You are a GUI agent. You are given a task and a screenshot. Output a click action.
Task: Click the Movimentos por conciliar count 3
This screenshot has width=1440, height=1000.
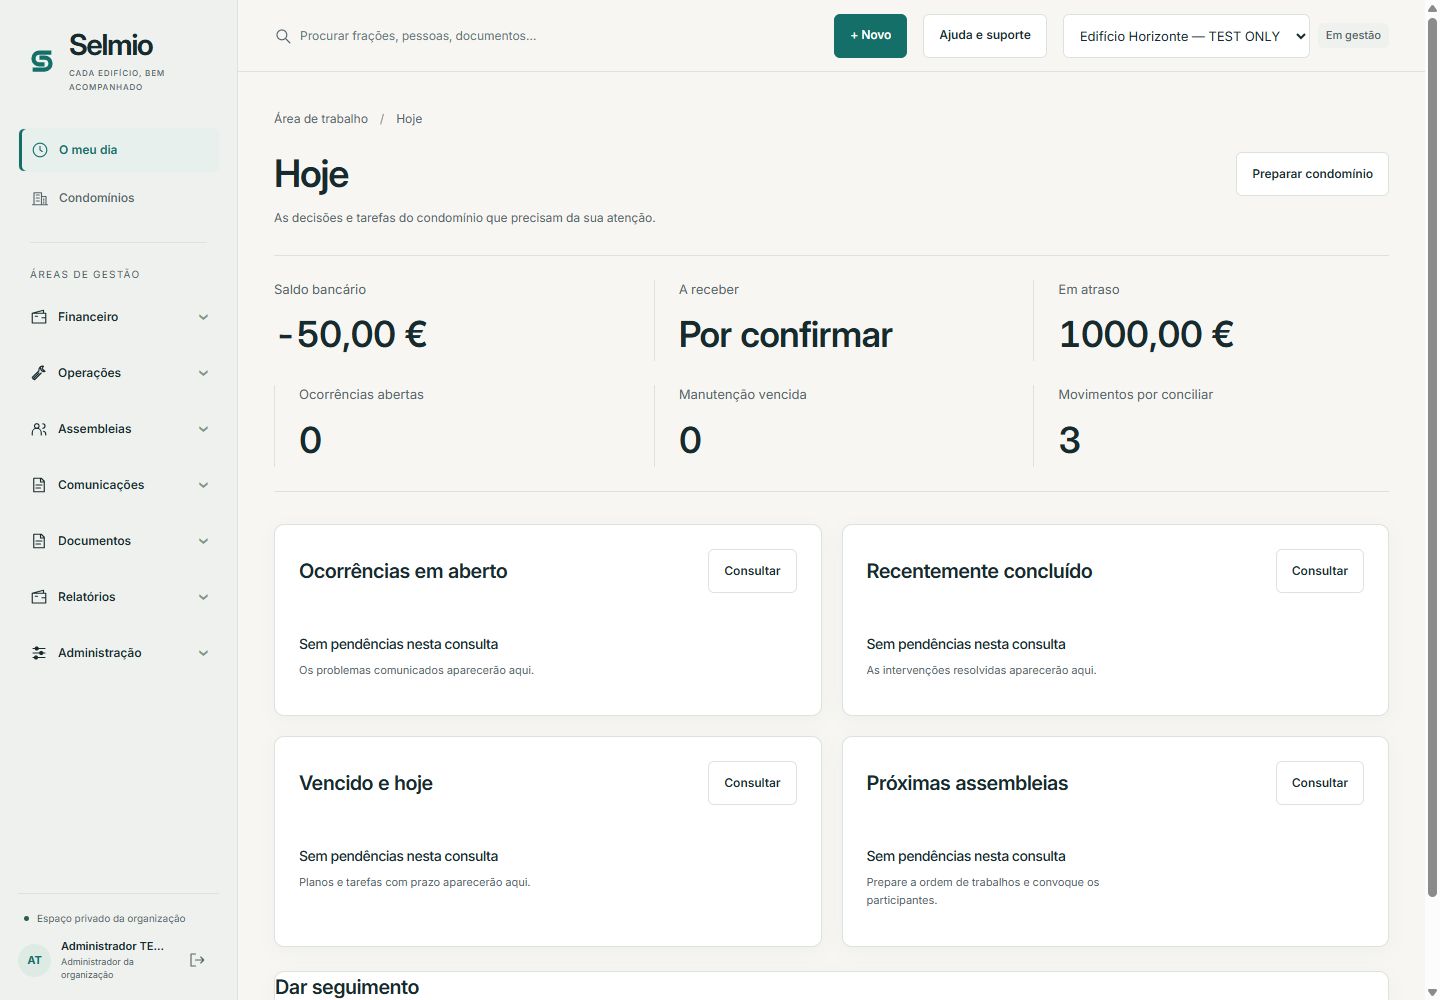pyautogui.click(x=1070, y=440)
